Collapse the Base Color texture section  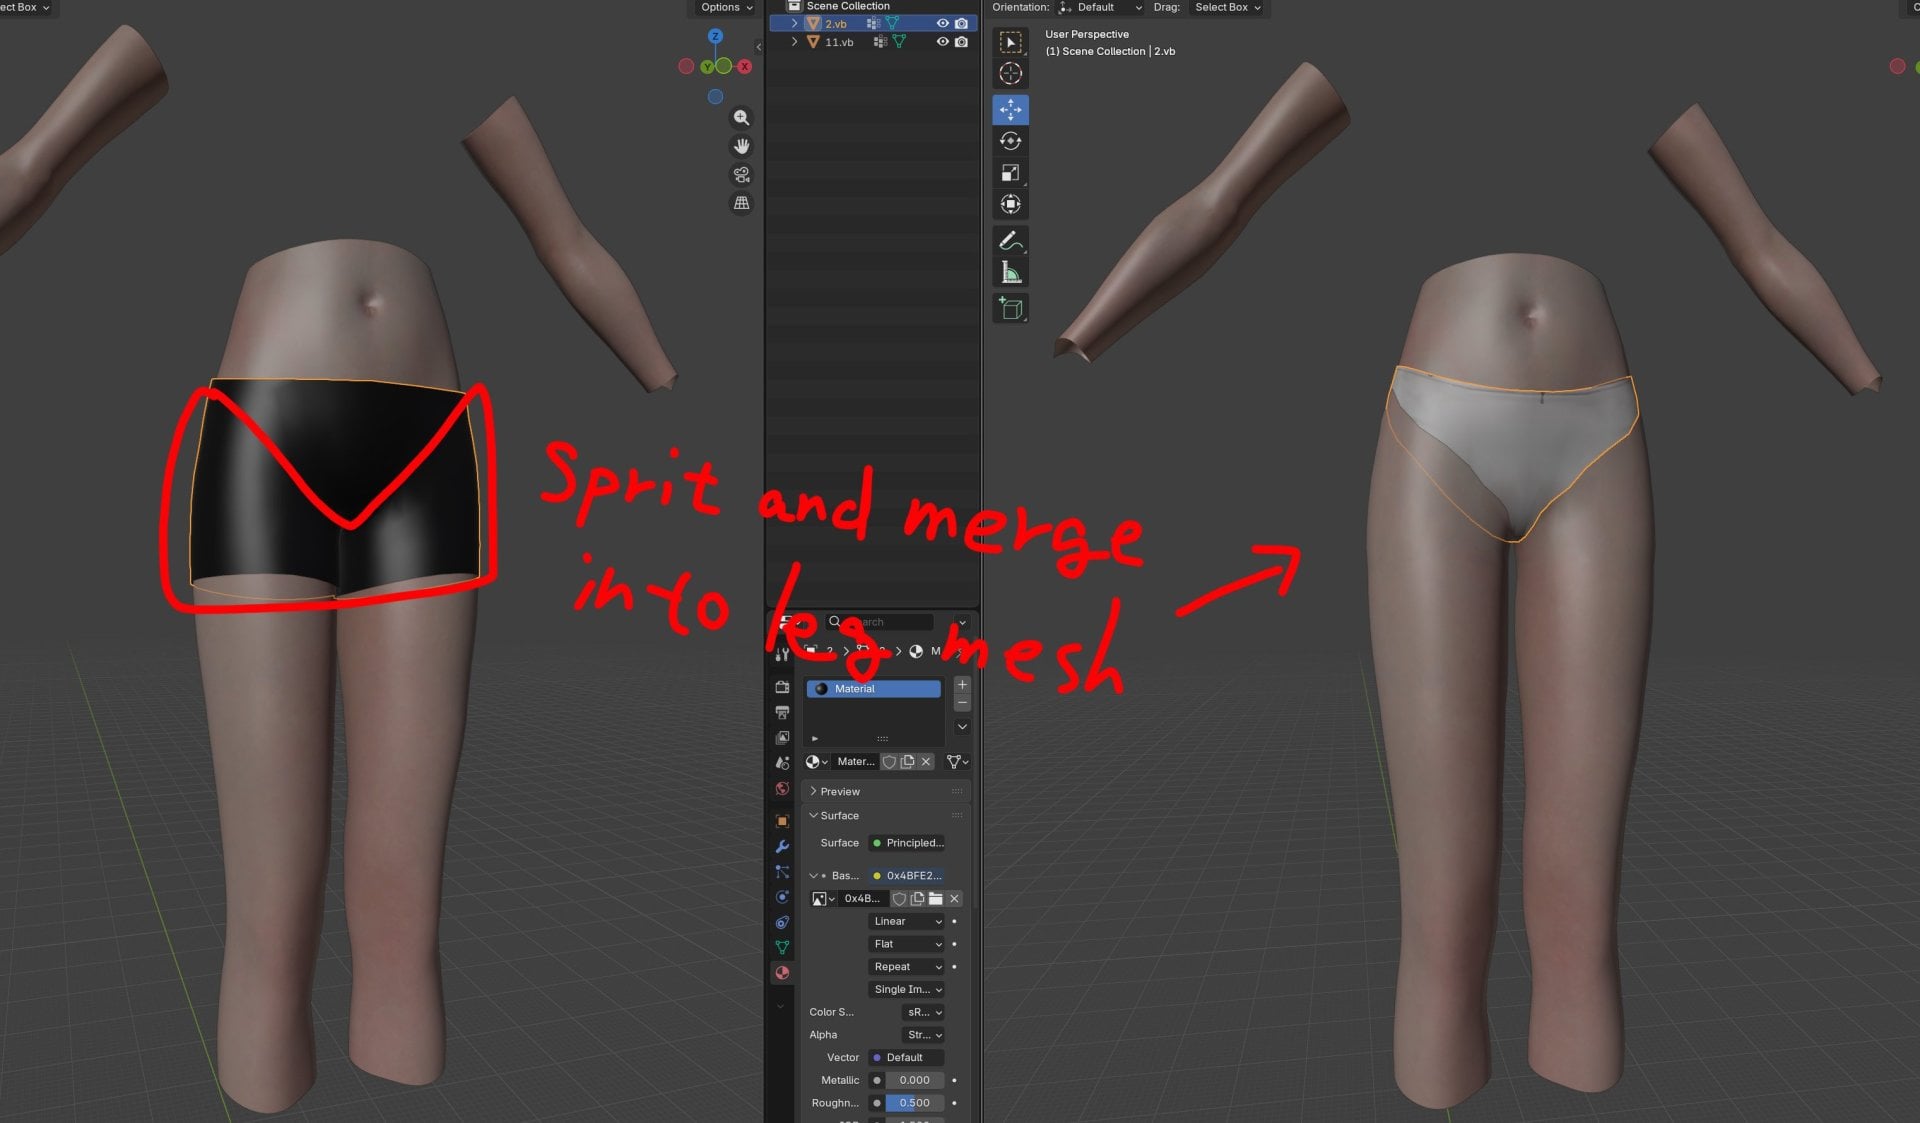pos(813,876)
